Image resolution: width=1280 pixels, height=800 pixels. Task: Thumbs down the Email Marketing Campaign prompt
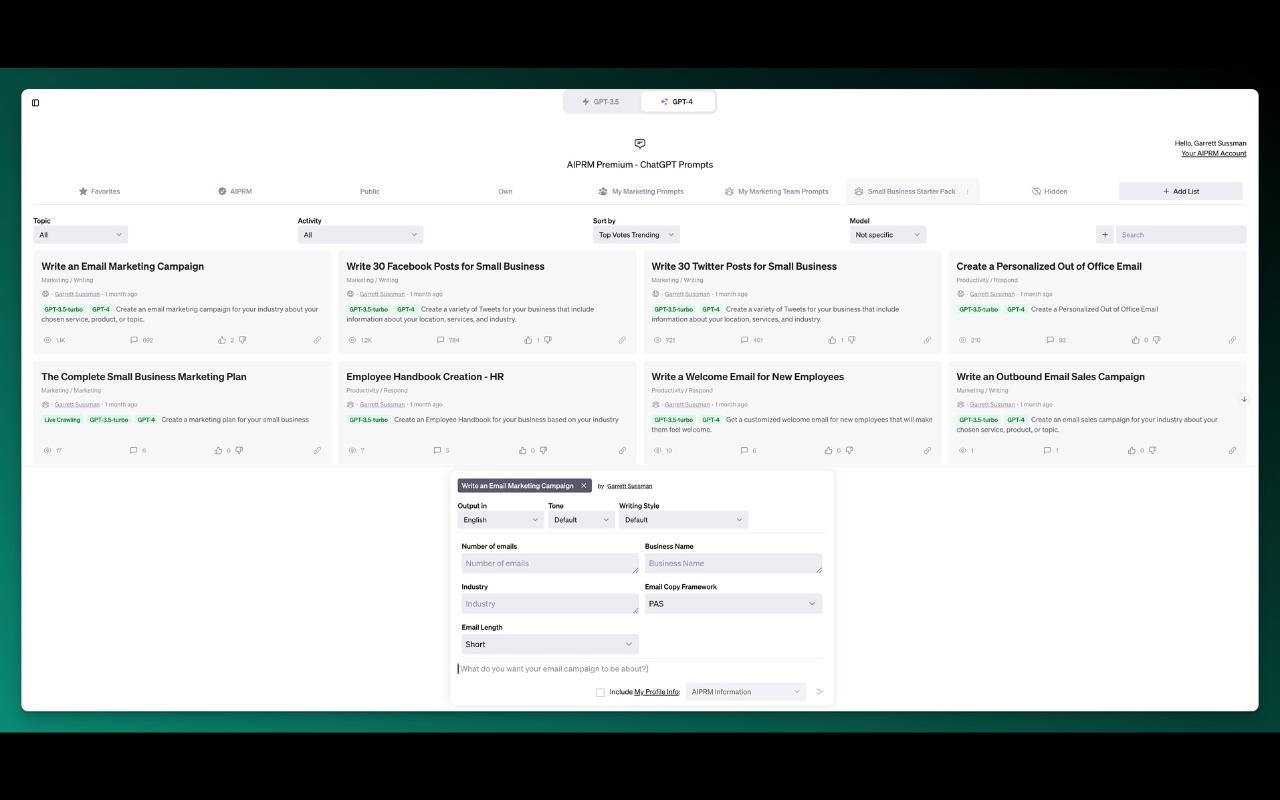click(242, 340)
